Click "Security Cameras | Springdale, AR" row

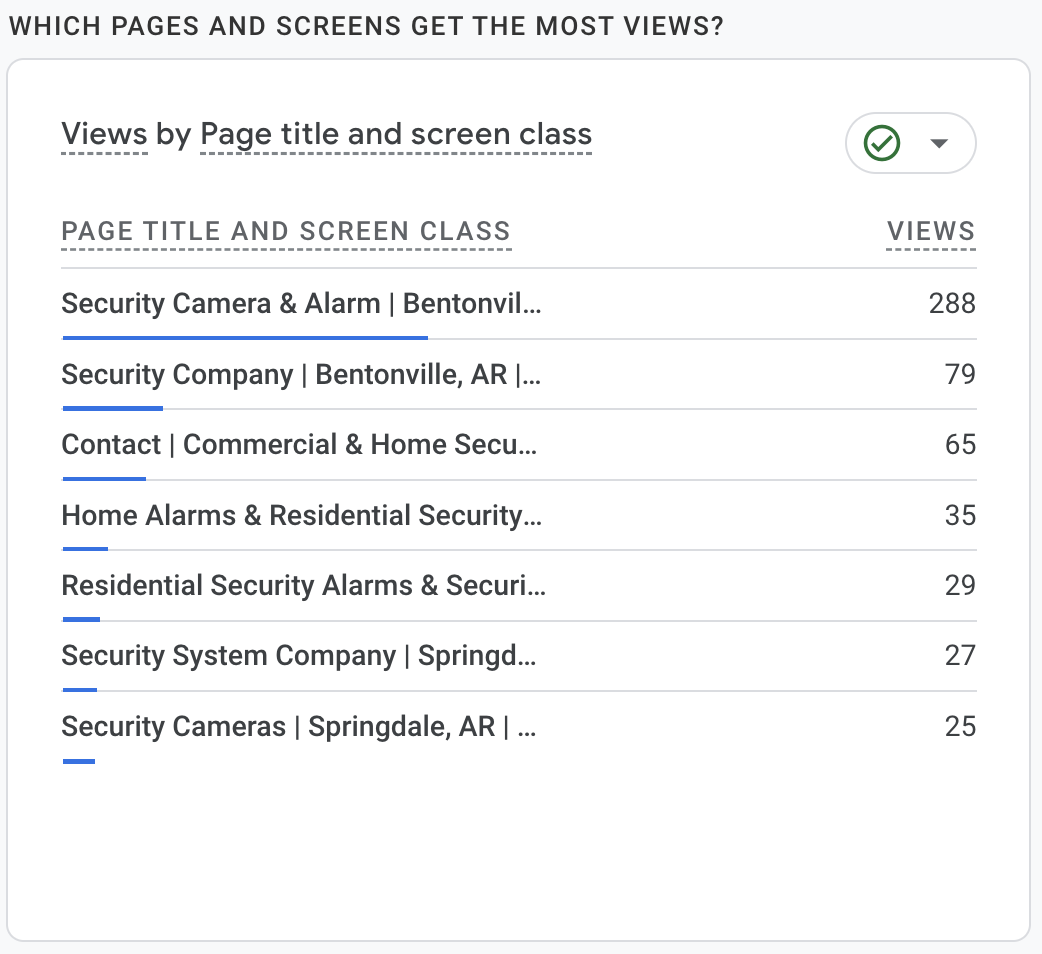[298, 727]
